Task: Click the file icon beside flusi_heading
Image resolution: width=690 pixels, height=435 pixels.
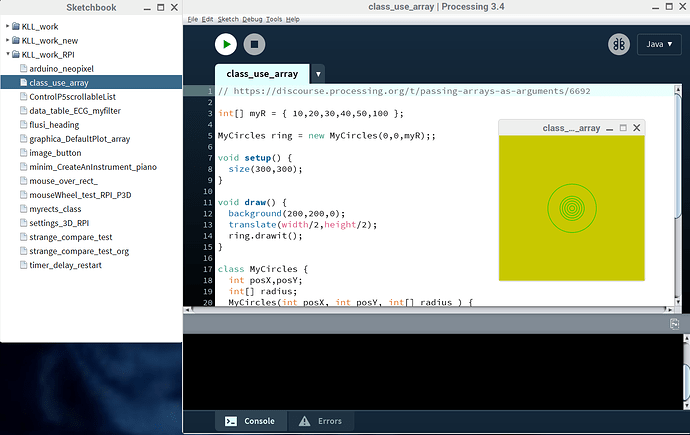Action: click(24, 124)
